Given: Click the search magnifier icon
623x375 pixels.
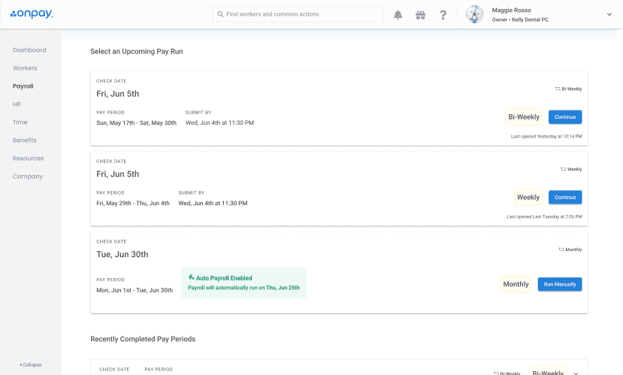Looking at the screenshot, I should pos(220,14).
